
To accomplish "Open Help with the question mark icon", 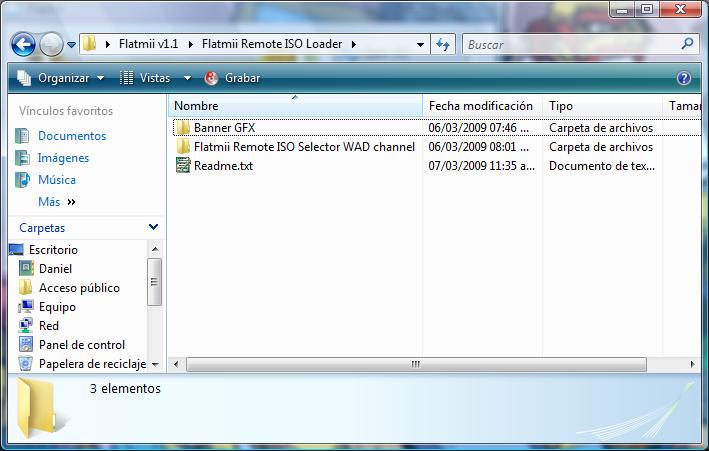I will [684, 78].
